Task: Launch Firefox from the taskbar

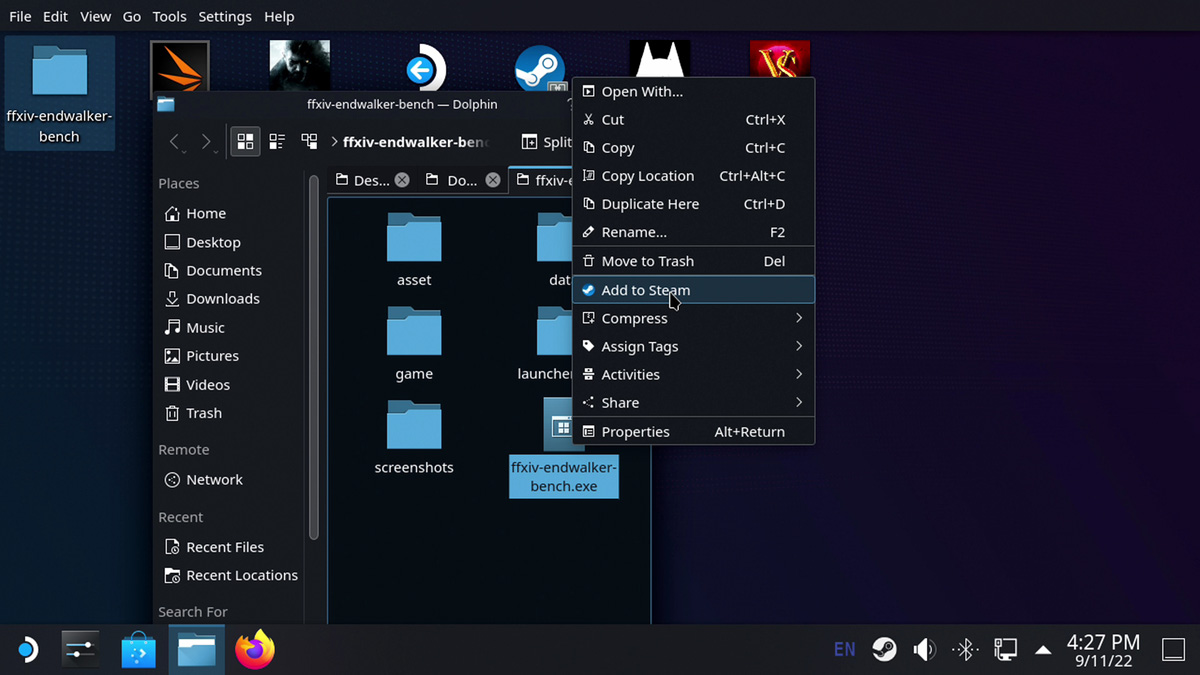Action: tap(255, 650)
